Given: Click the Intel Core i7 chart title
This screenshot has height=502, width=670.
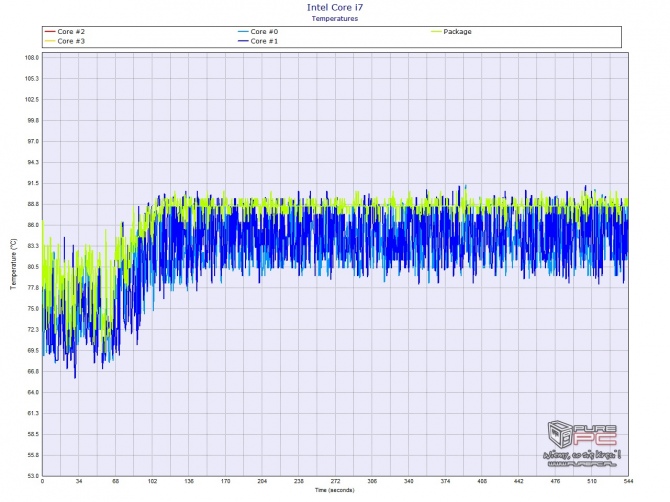Looking at the screenshot, I should 335,7.
